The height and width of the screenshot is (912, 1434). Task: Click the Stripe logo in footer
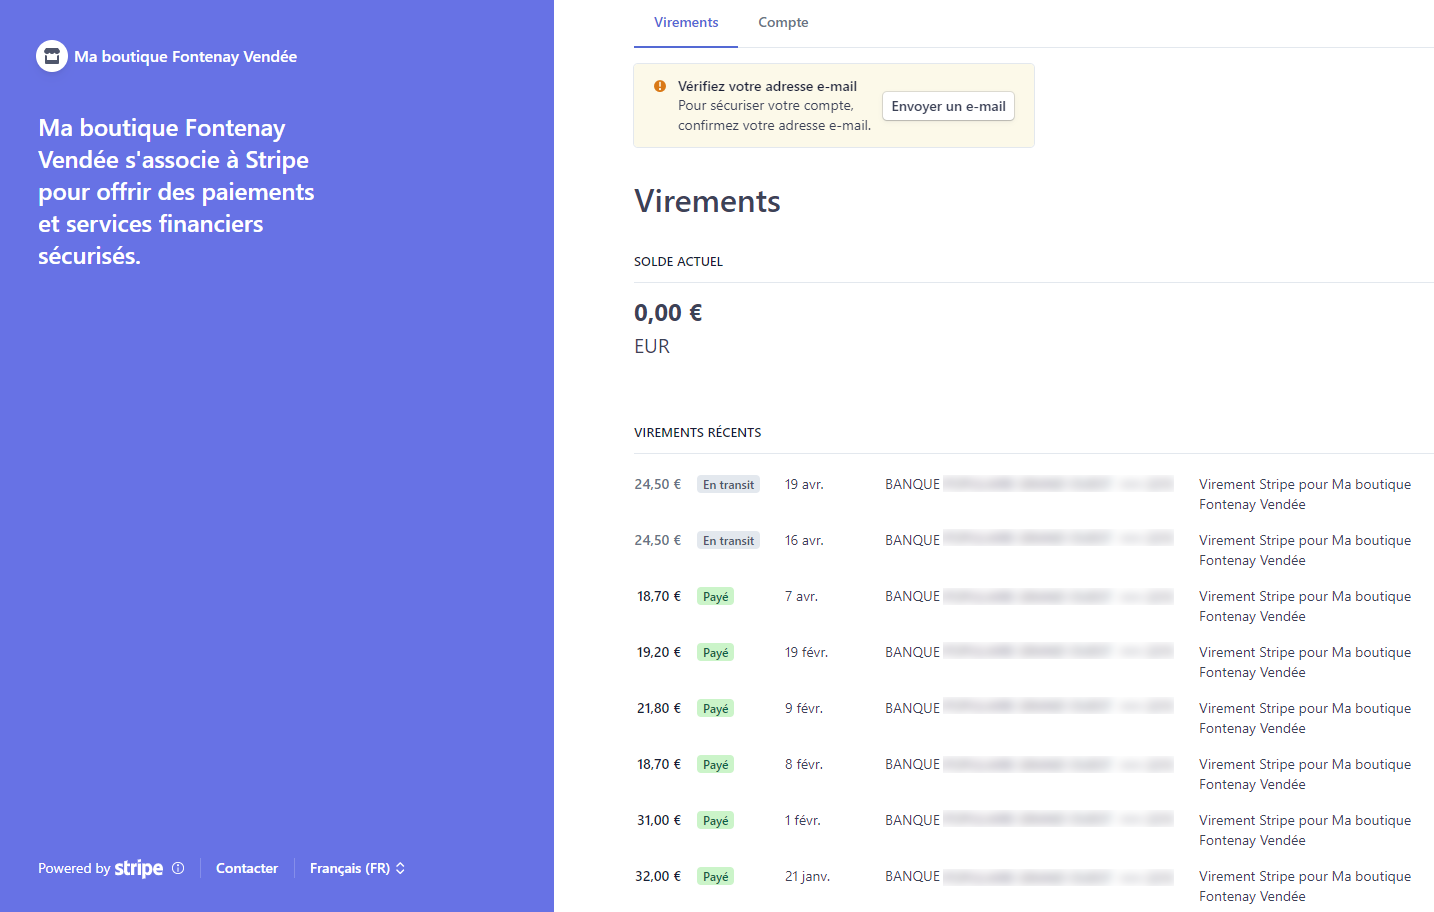click(x=139, y=868)
